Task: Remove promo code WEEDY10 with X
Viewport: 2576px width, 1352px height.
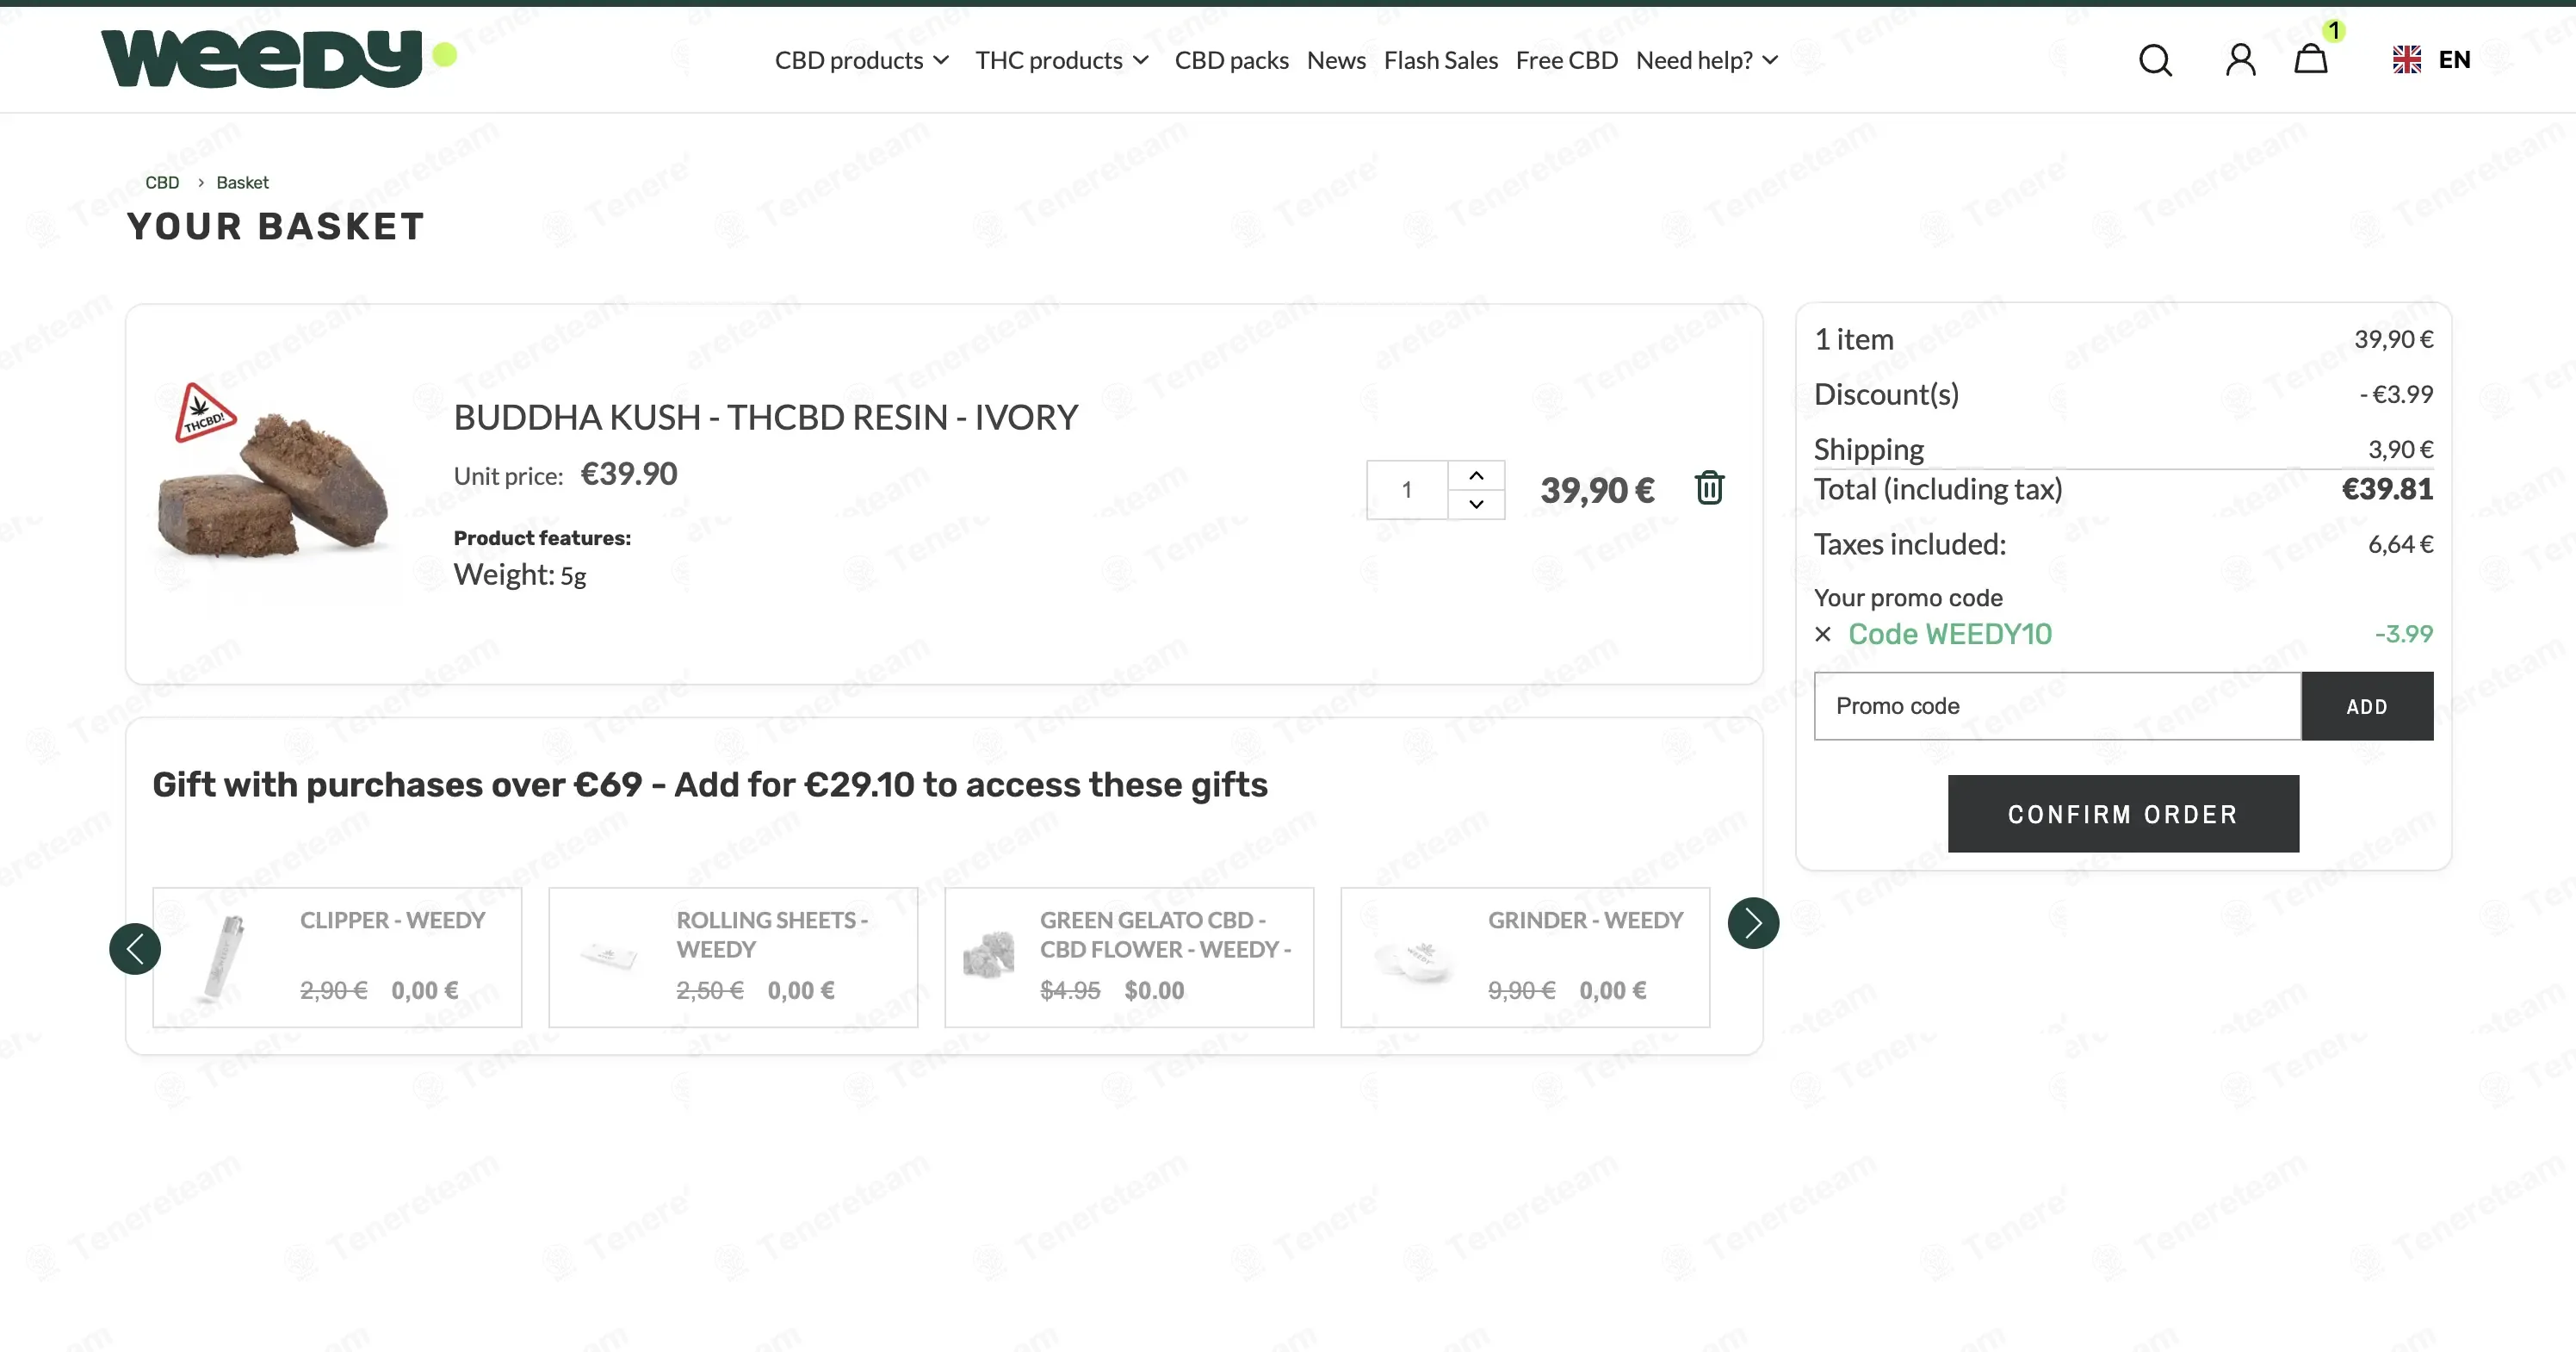Action: (x=1823, y=634)
